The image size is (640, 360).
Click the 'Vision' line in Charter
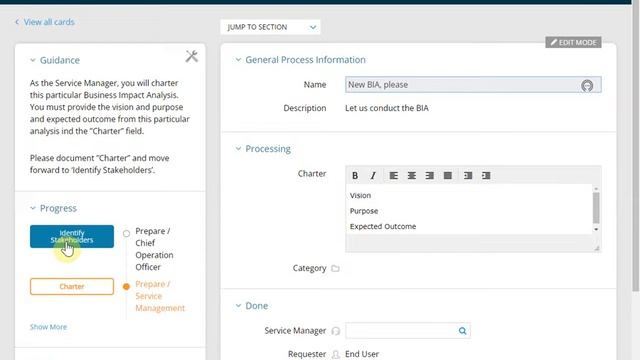point(360,196)
